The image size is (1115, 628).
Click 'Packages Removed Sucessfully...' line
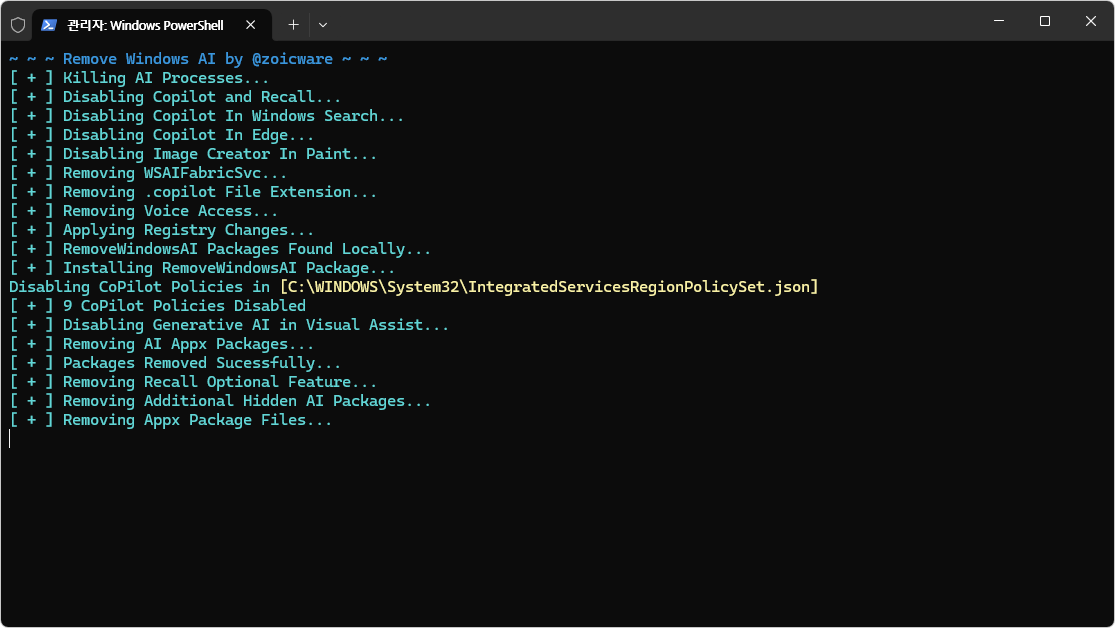click(175, 363)
